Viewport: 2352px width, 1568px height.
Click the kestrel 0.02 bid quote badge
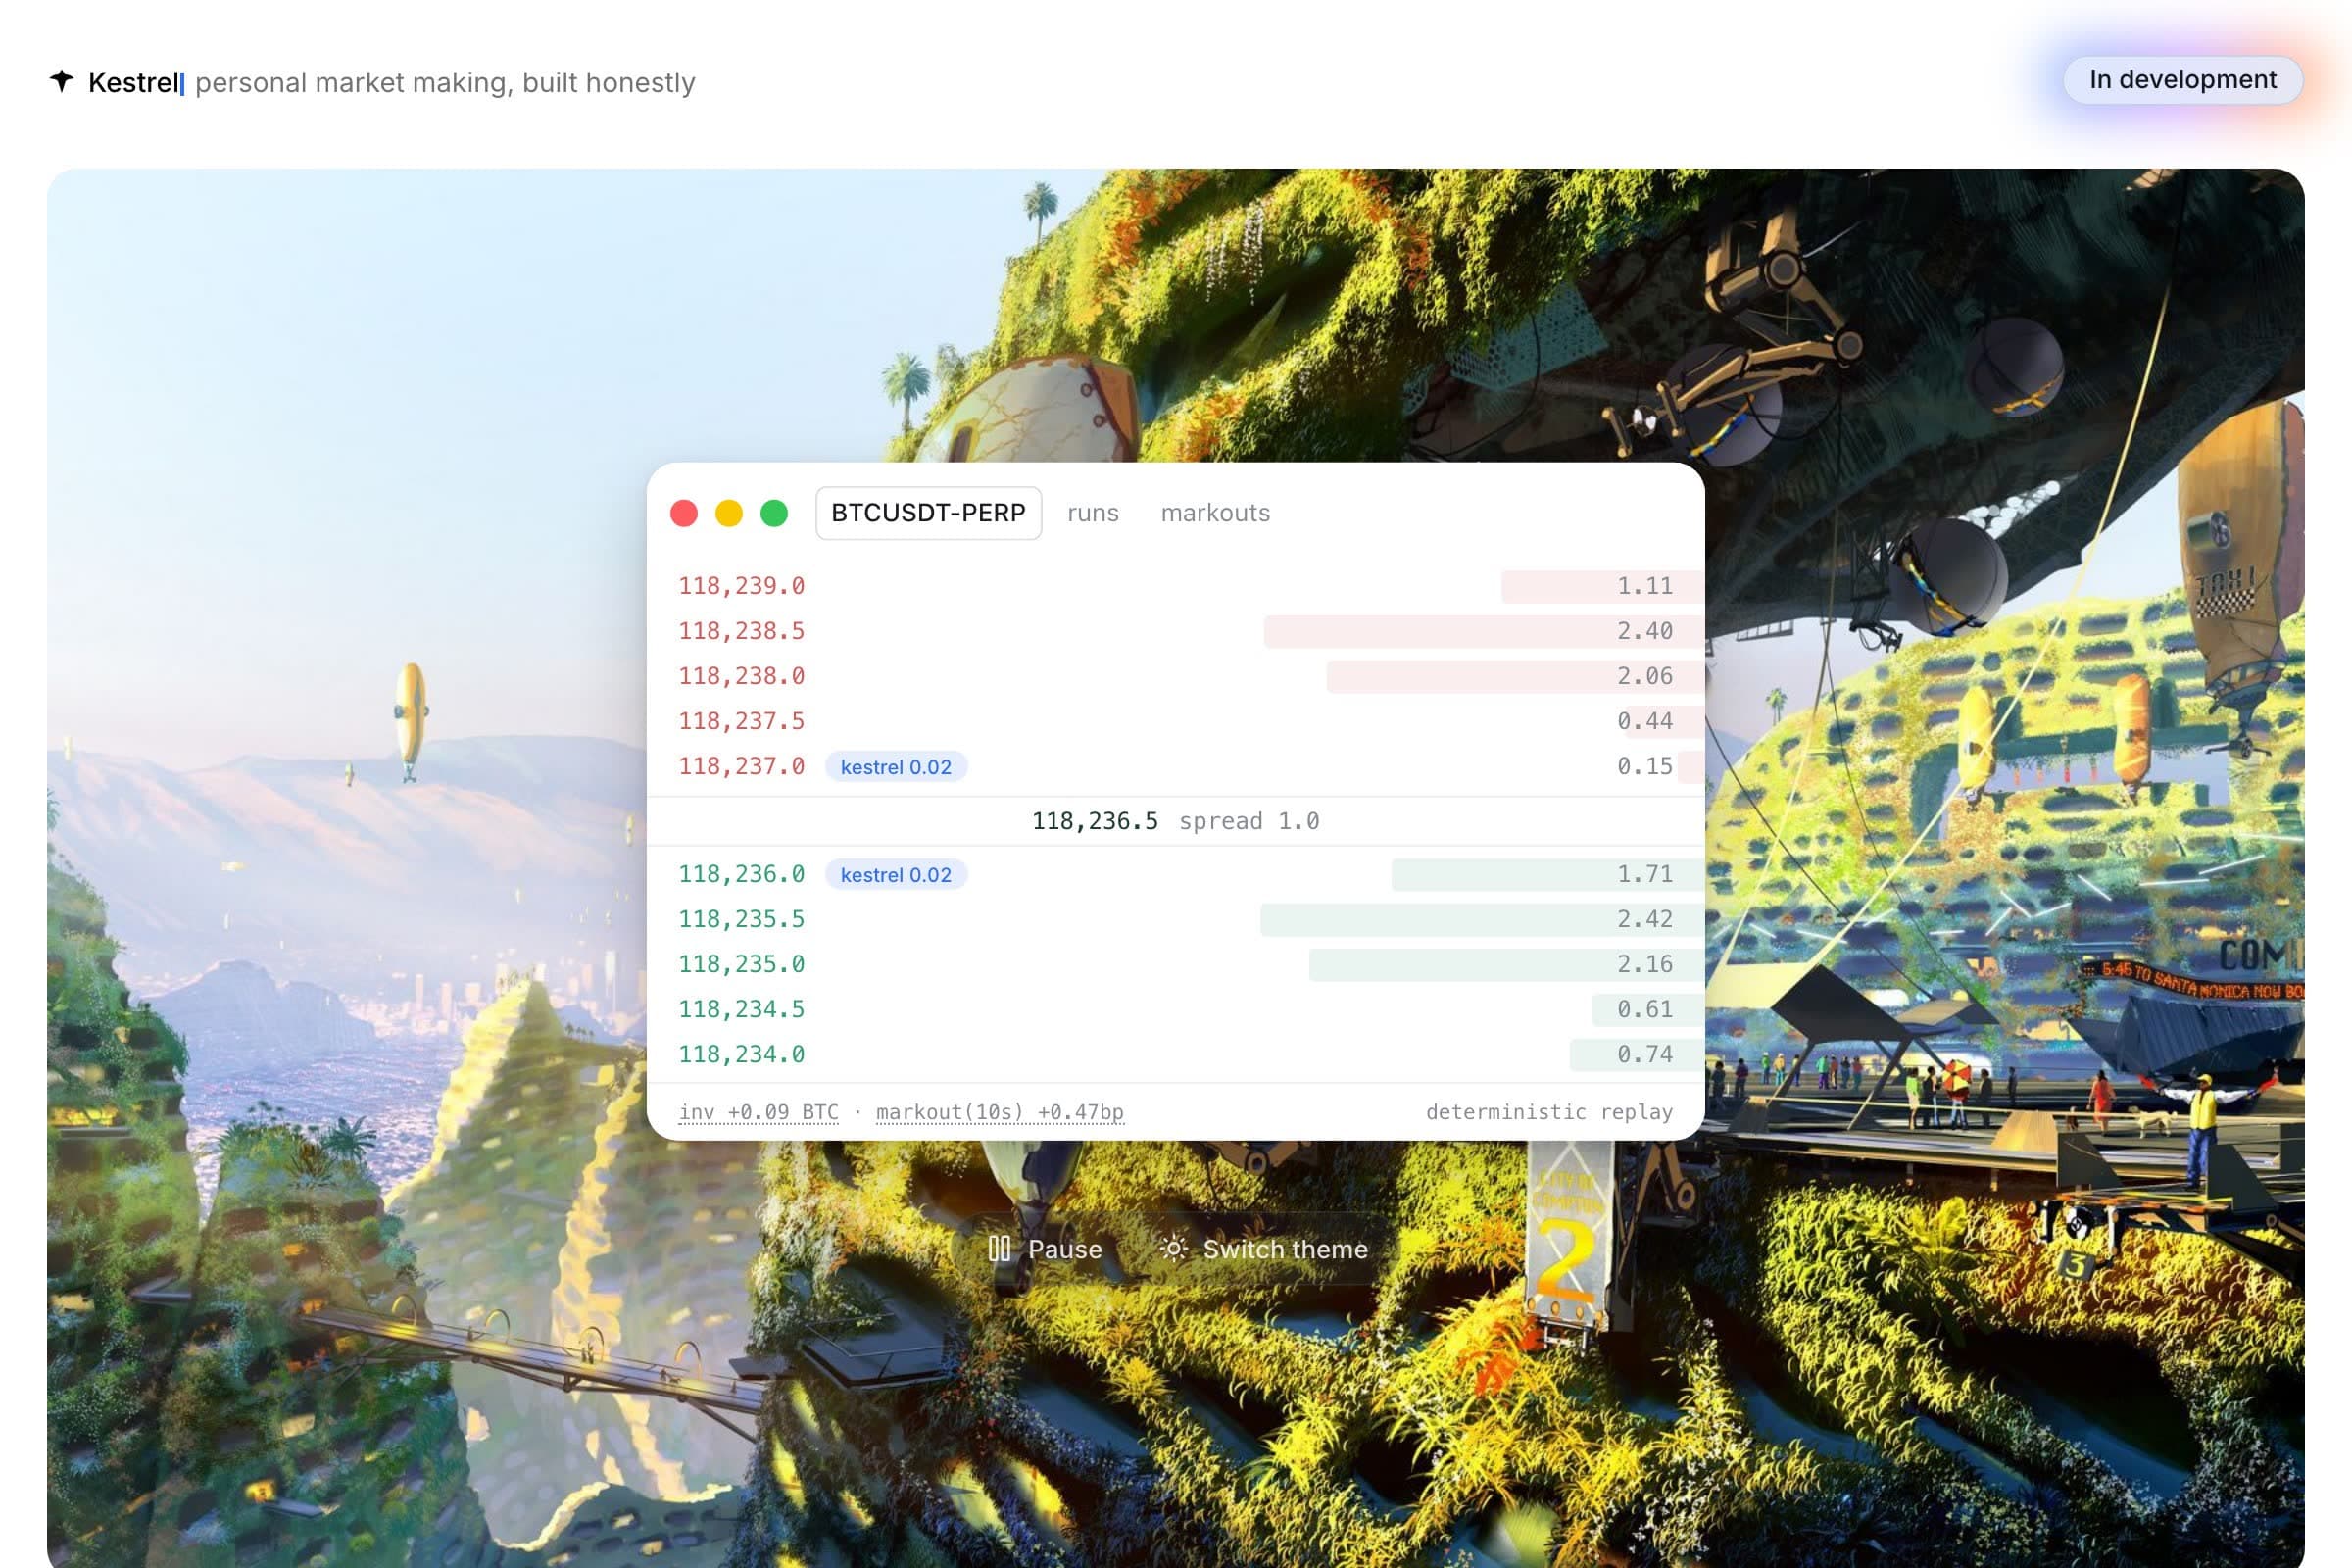point(895,875)
